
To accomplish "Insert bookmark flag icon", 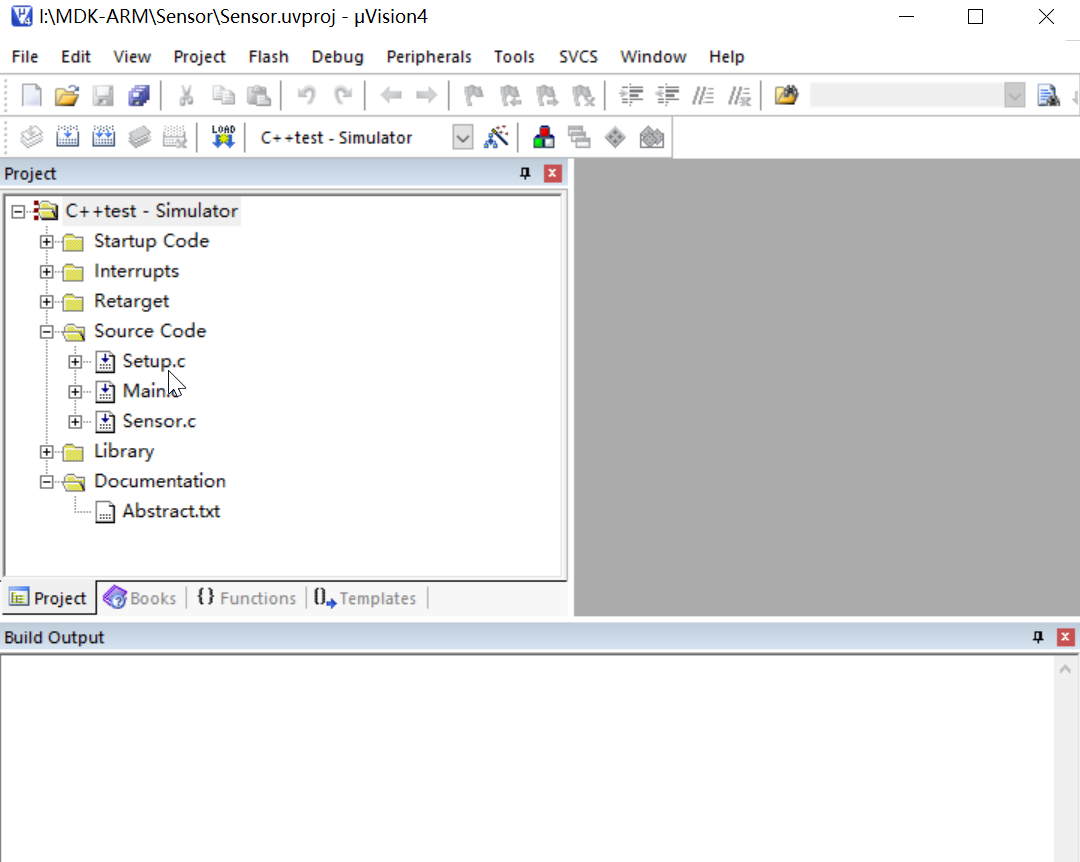I will coord(474,95).
